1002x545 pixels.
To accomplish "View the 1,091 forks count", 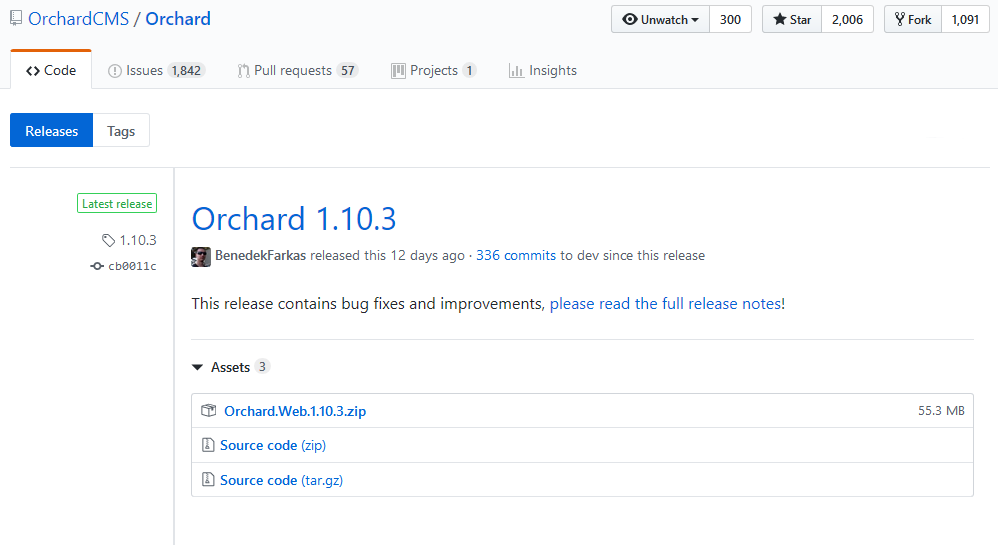I will [965, 20].
